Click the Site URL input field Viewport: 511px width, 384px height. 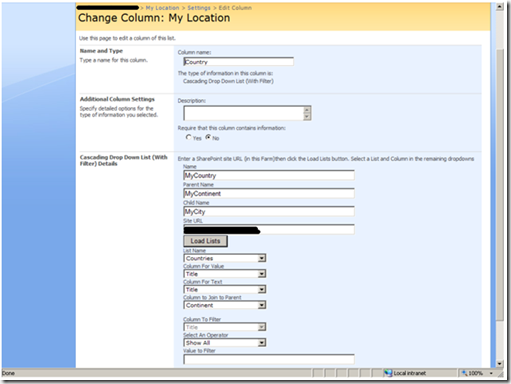coord(269,229)
